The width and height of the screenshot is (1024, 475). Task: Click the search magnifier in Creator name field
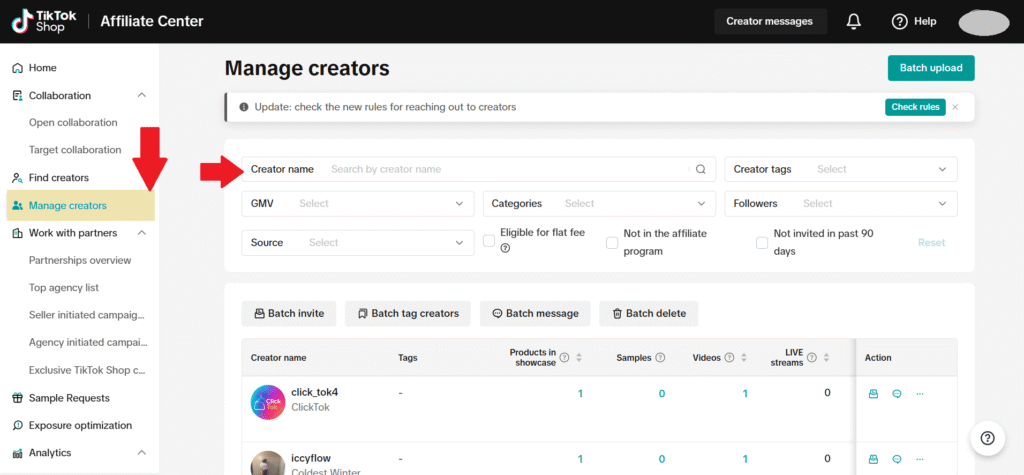pos(701,170)
